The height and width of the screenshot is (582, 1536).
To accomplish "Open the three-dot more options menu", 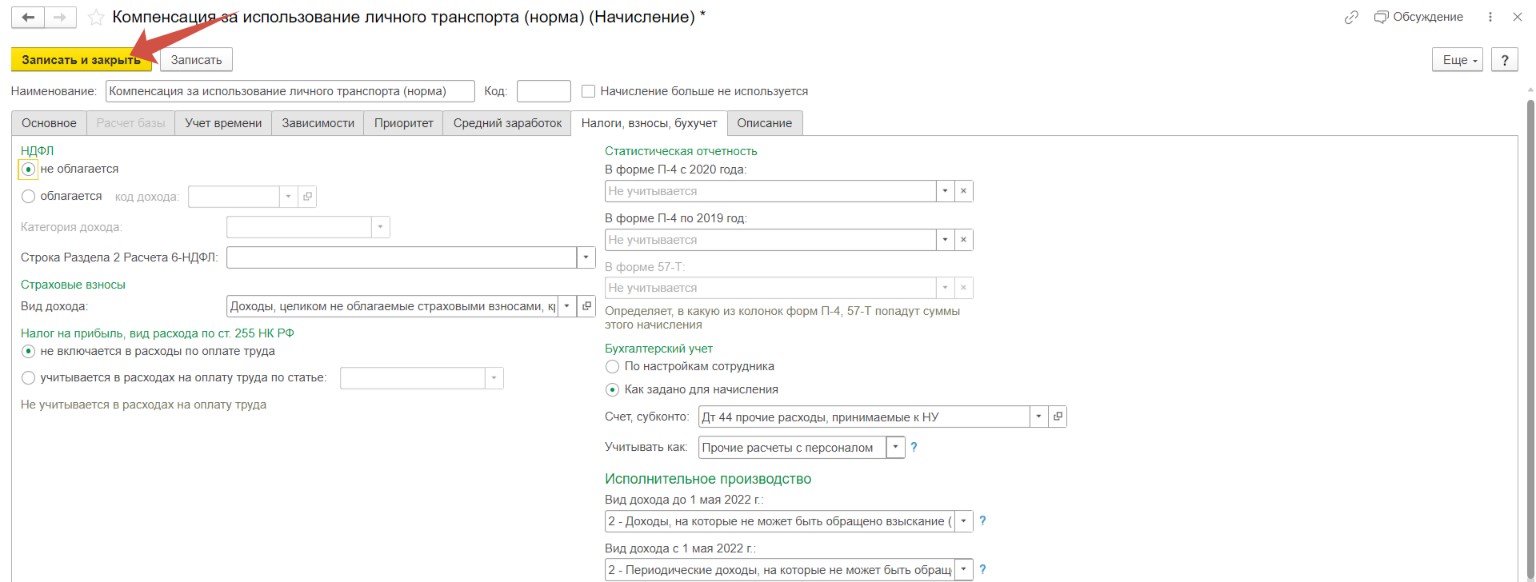I will point(1491,17).
